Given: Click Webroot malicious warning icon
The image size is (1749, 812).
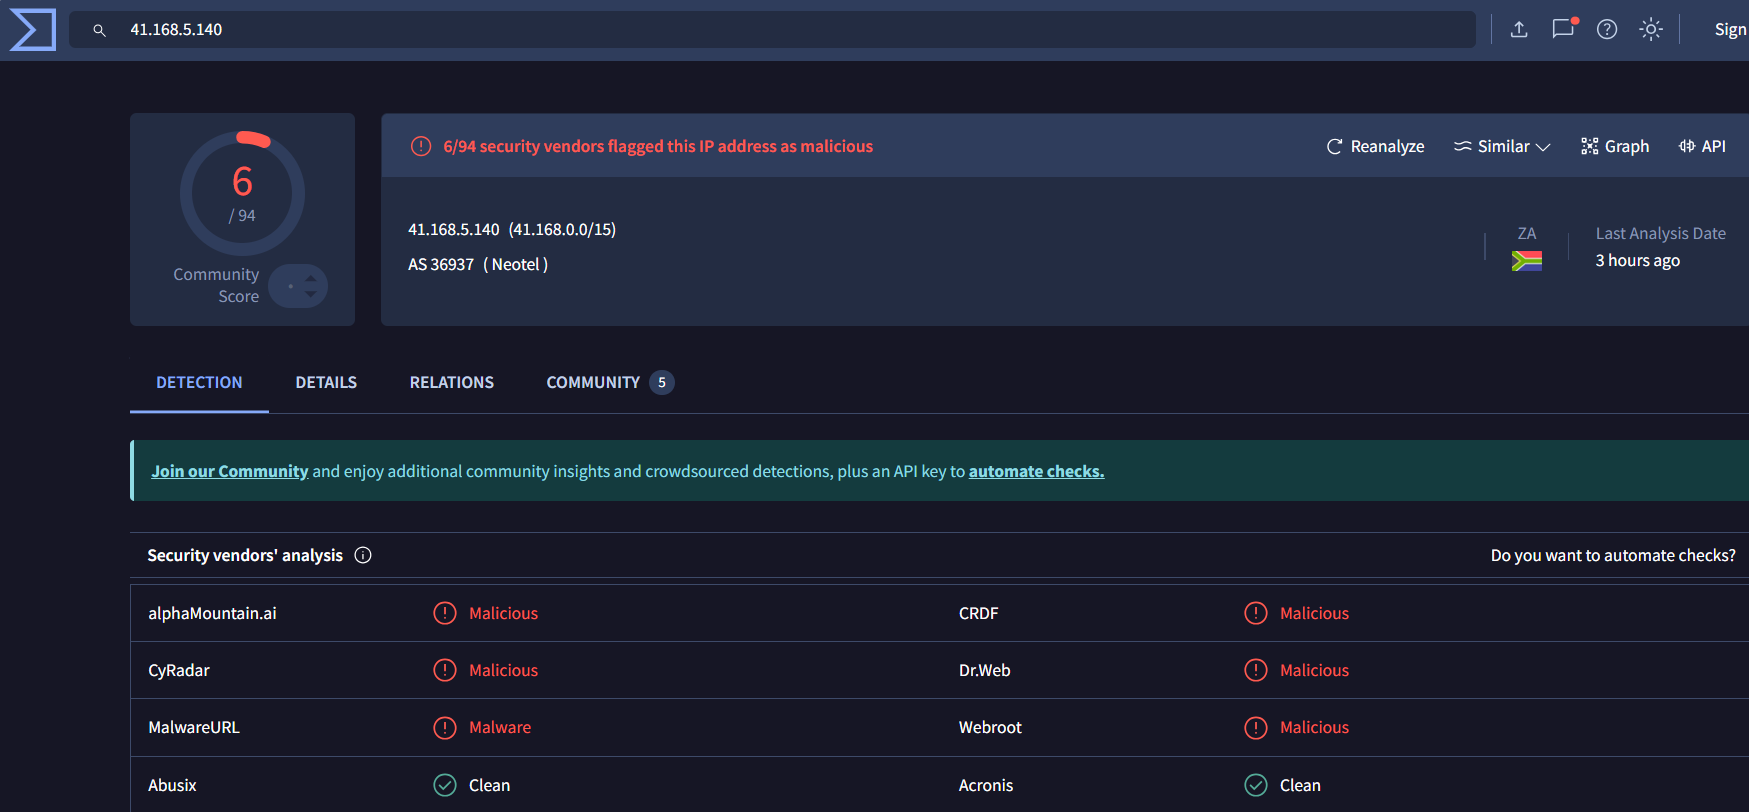Looking at the screenshot, I should 1256,727.
